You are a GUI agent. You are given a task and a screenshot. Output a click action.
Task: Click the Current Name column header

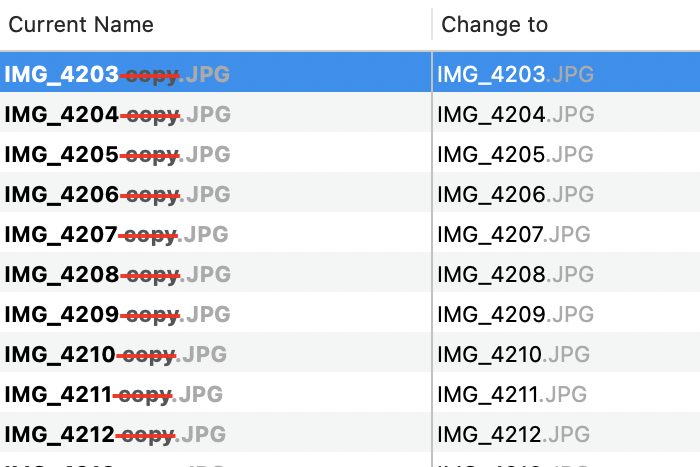pyautogui.click(x=81, y=25)
